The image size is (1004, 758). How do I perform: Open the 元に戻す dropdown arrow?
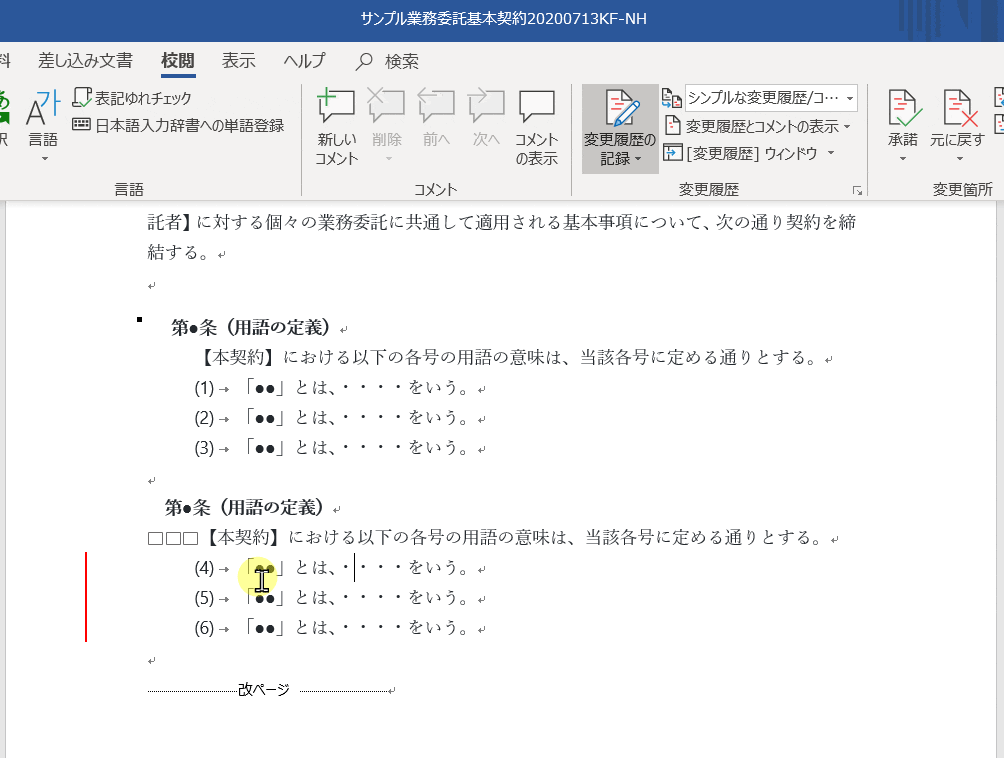[959, 158]
